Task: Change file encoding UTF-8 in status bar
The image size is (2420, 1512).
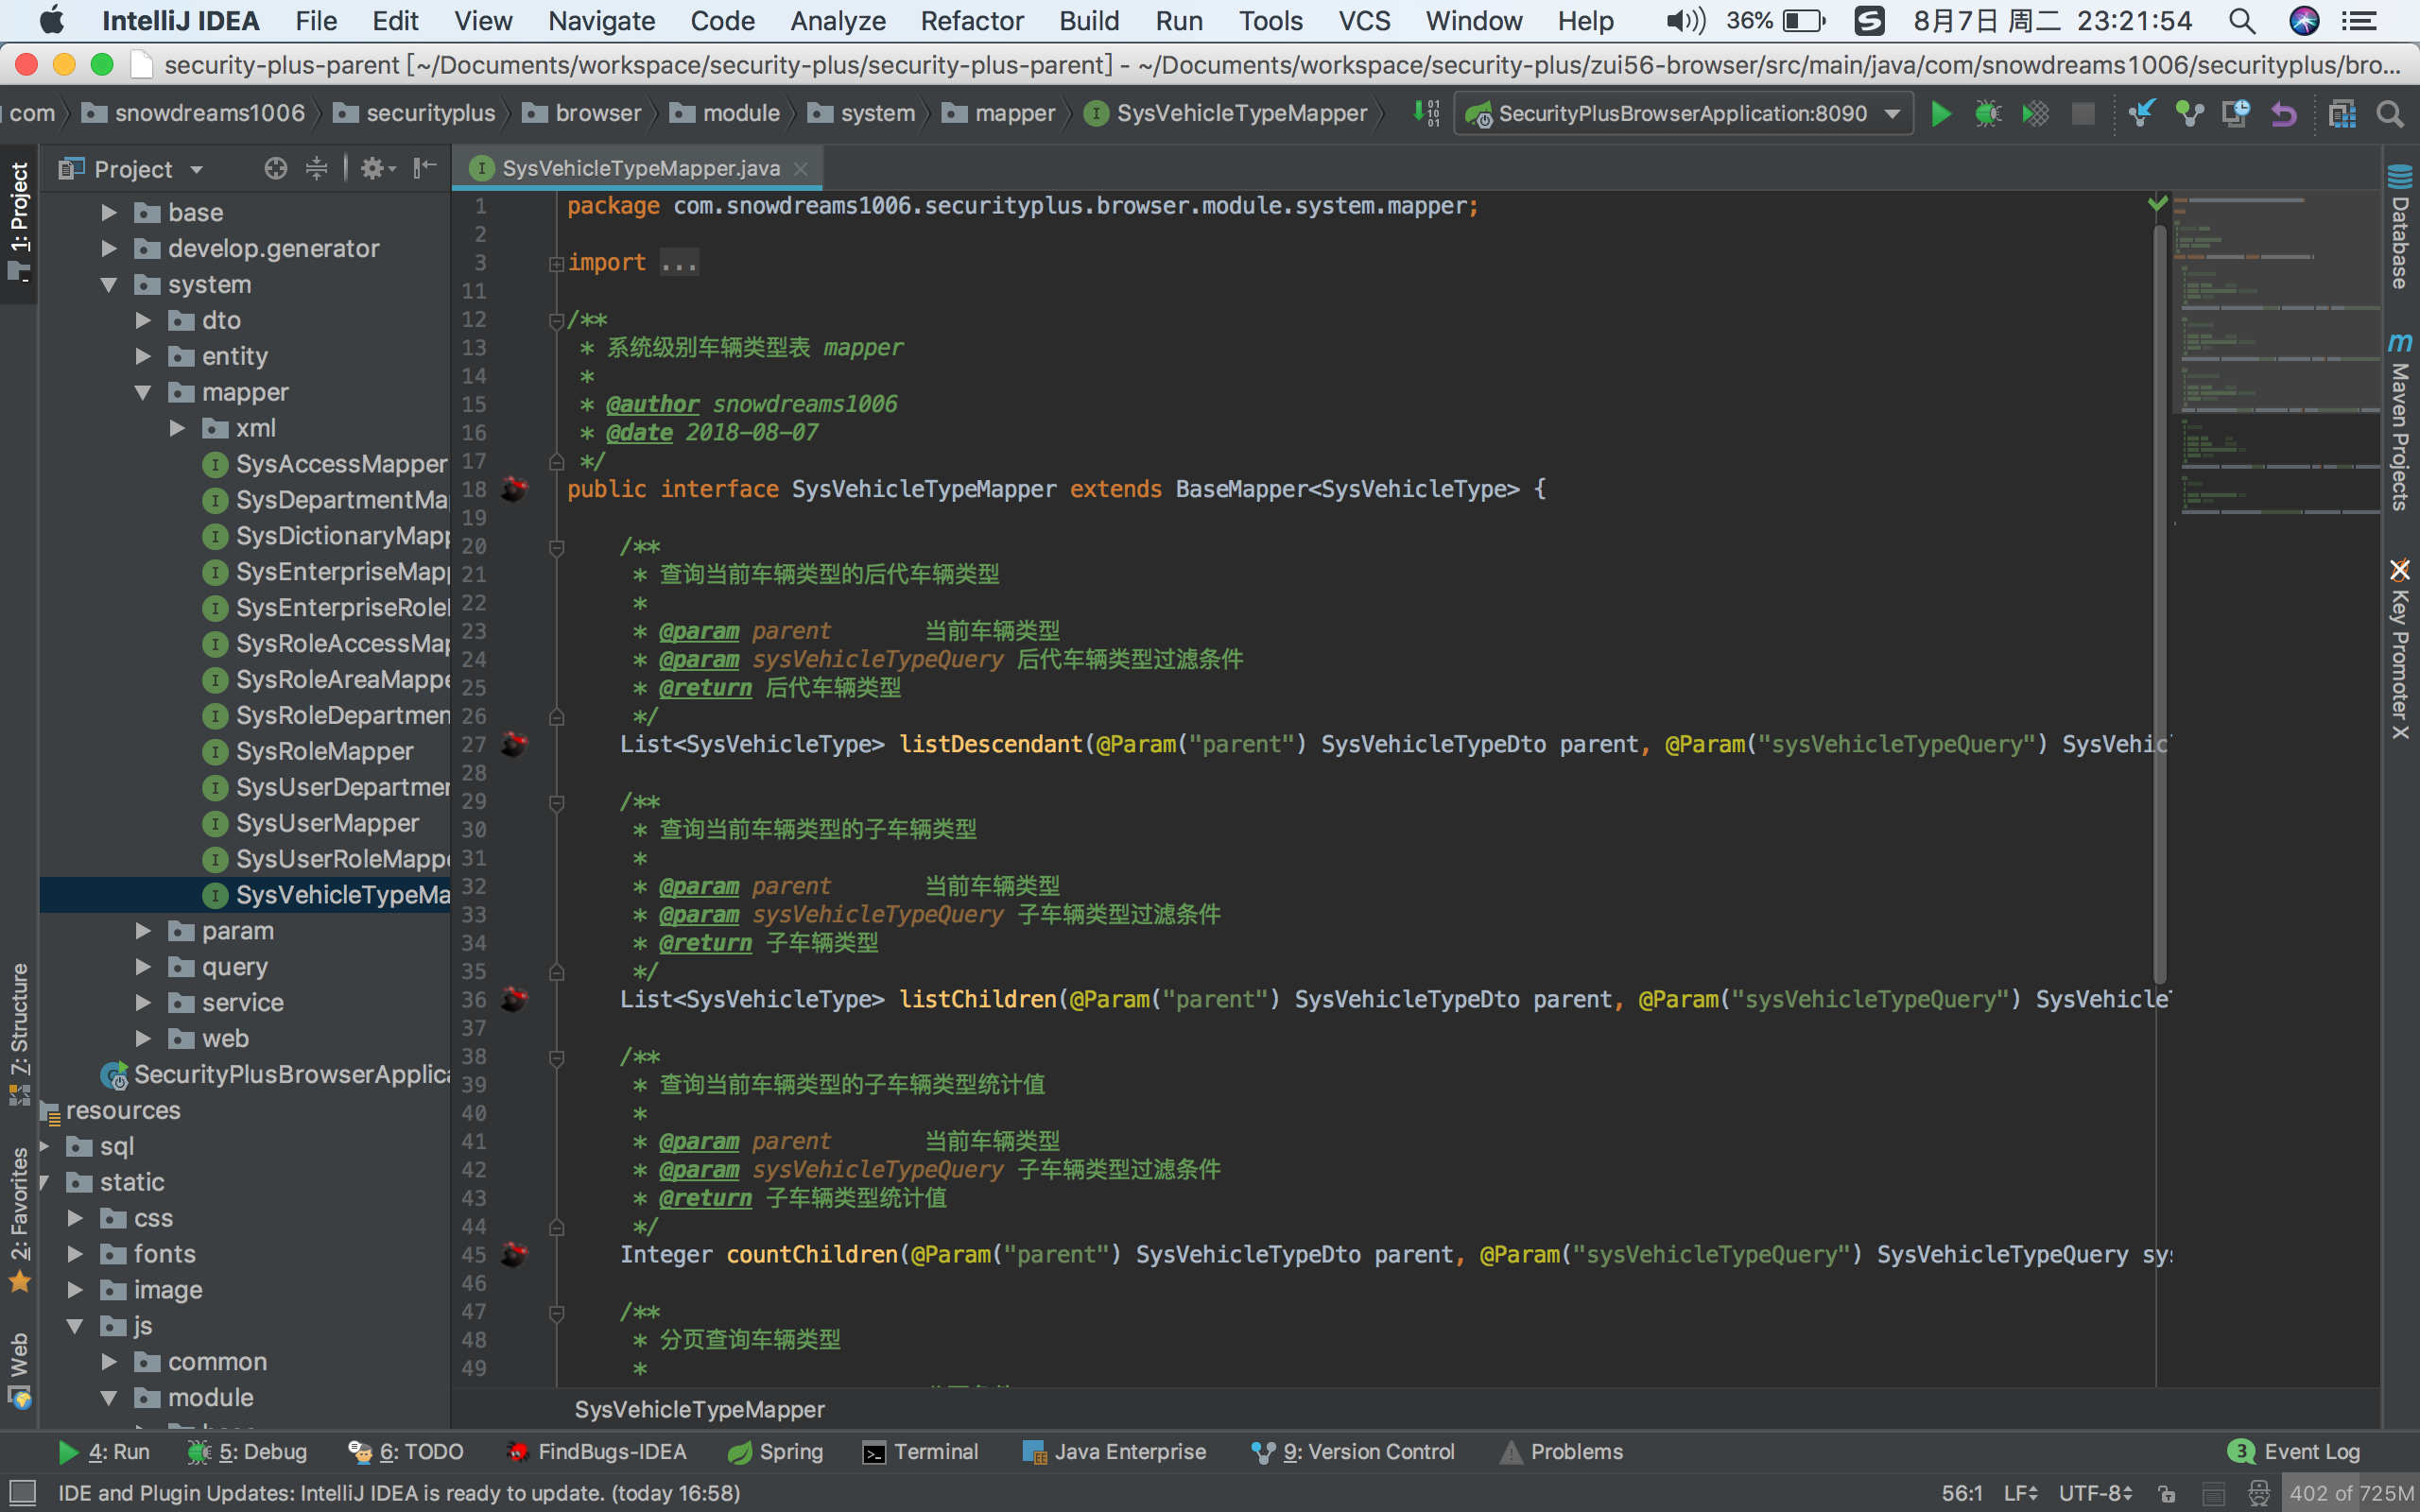Action: (2095, 1493)
